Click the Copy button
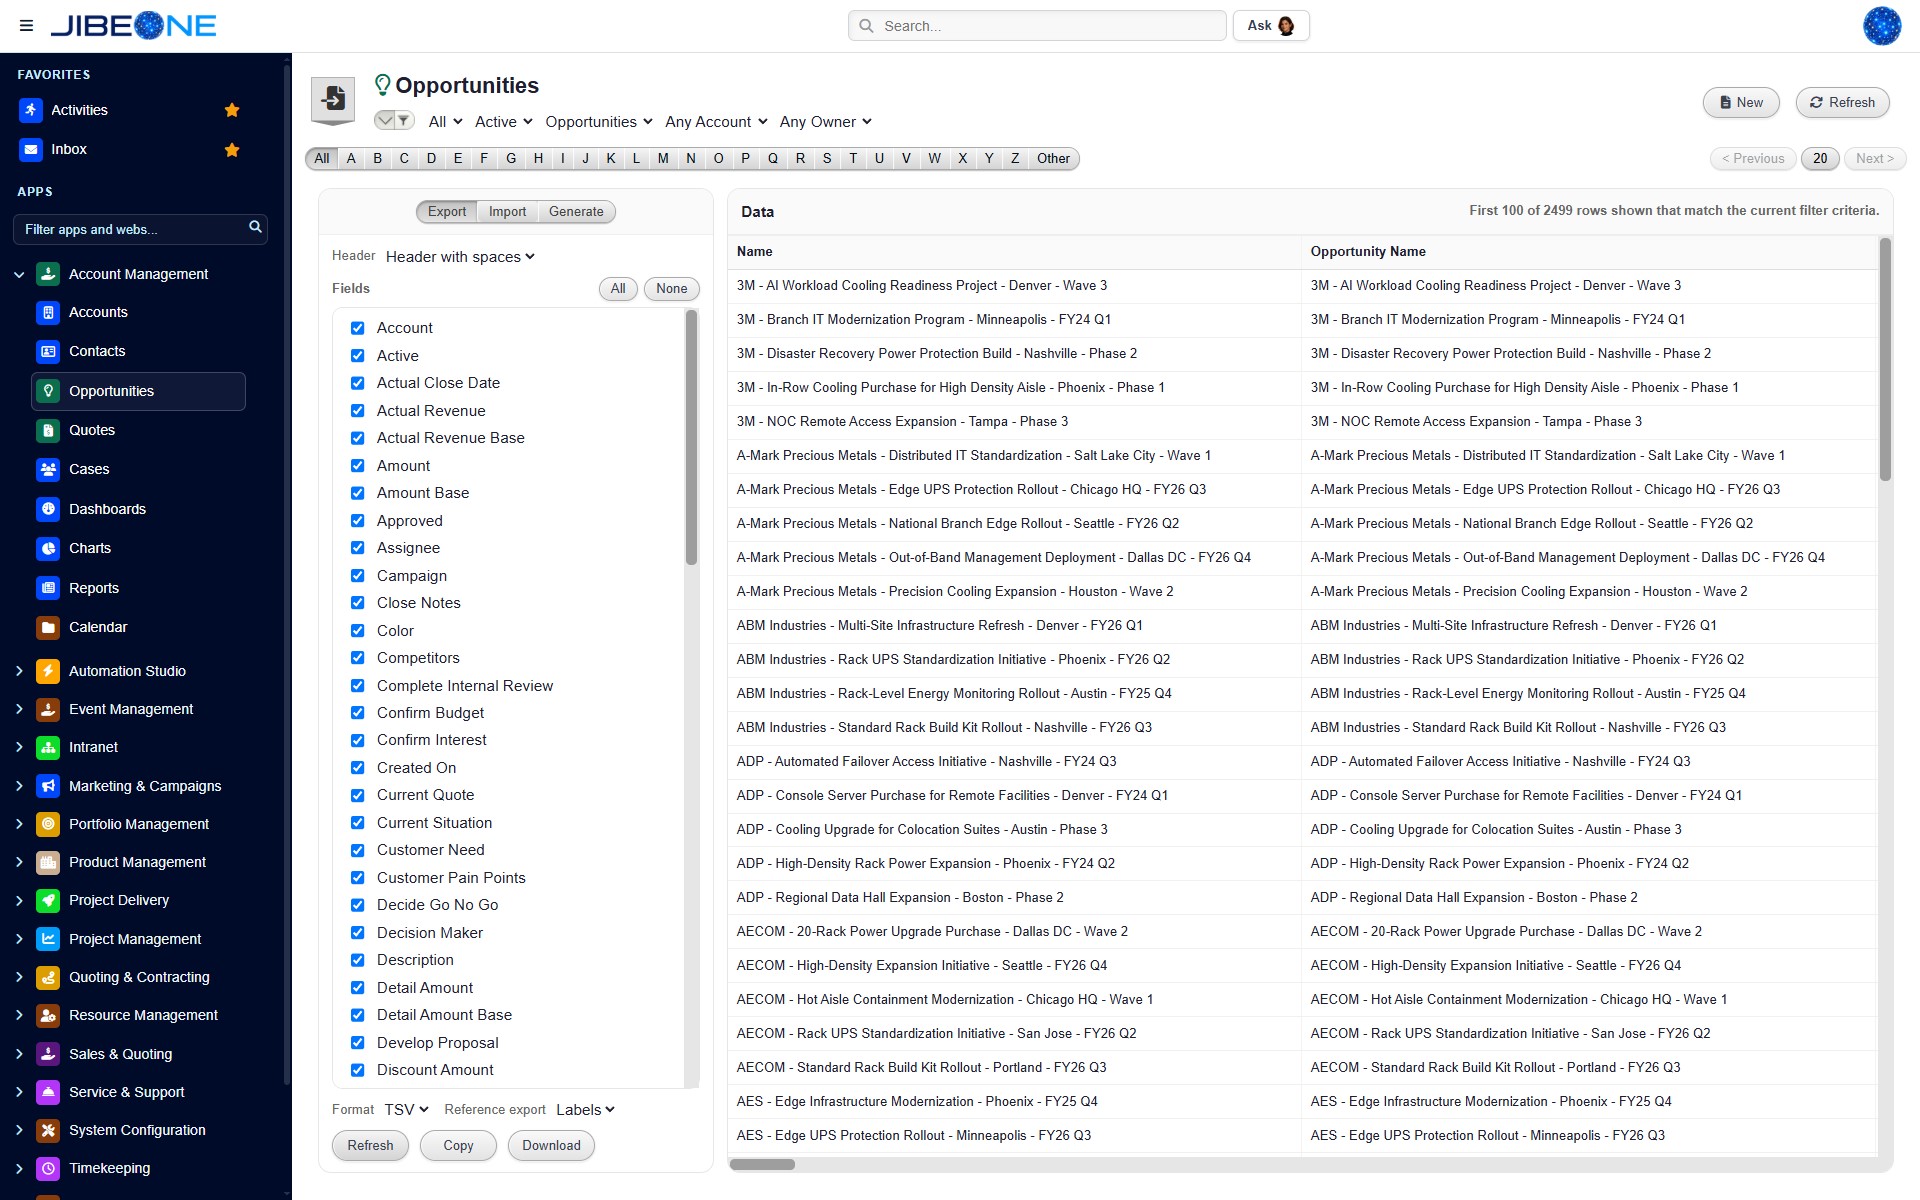This screenshot has height=1200, width=1920. [x=458, y=1146]
